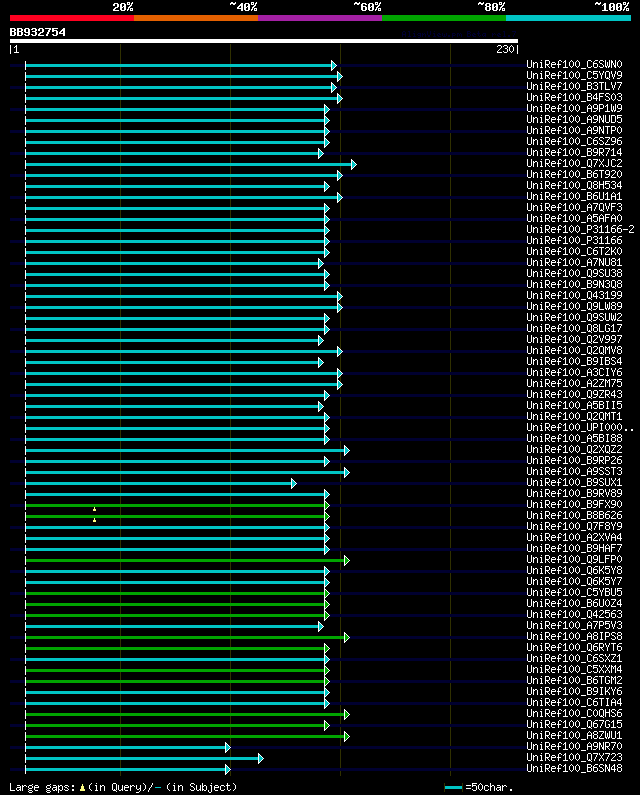Select the UniRef100_Q8LG17 entry
This screenshot has height=795, width=640.
pyautogui.click(x=574, y=329)
